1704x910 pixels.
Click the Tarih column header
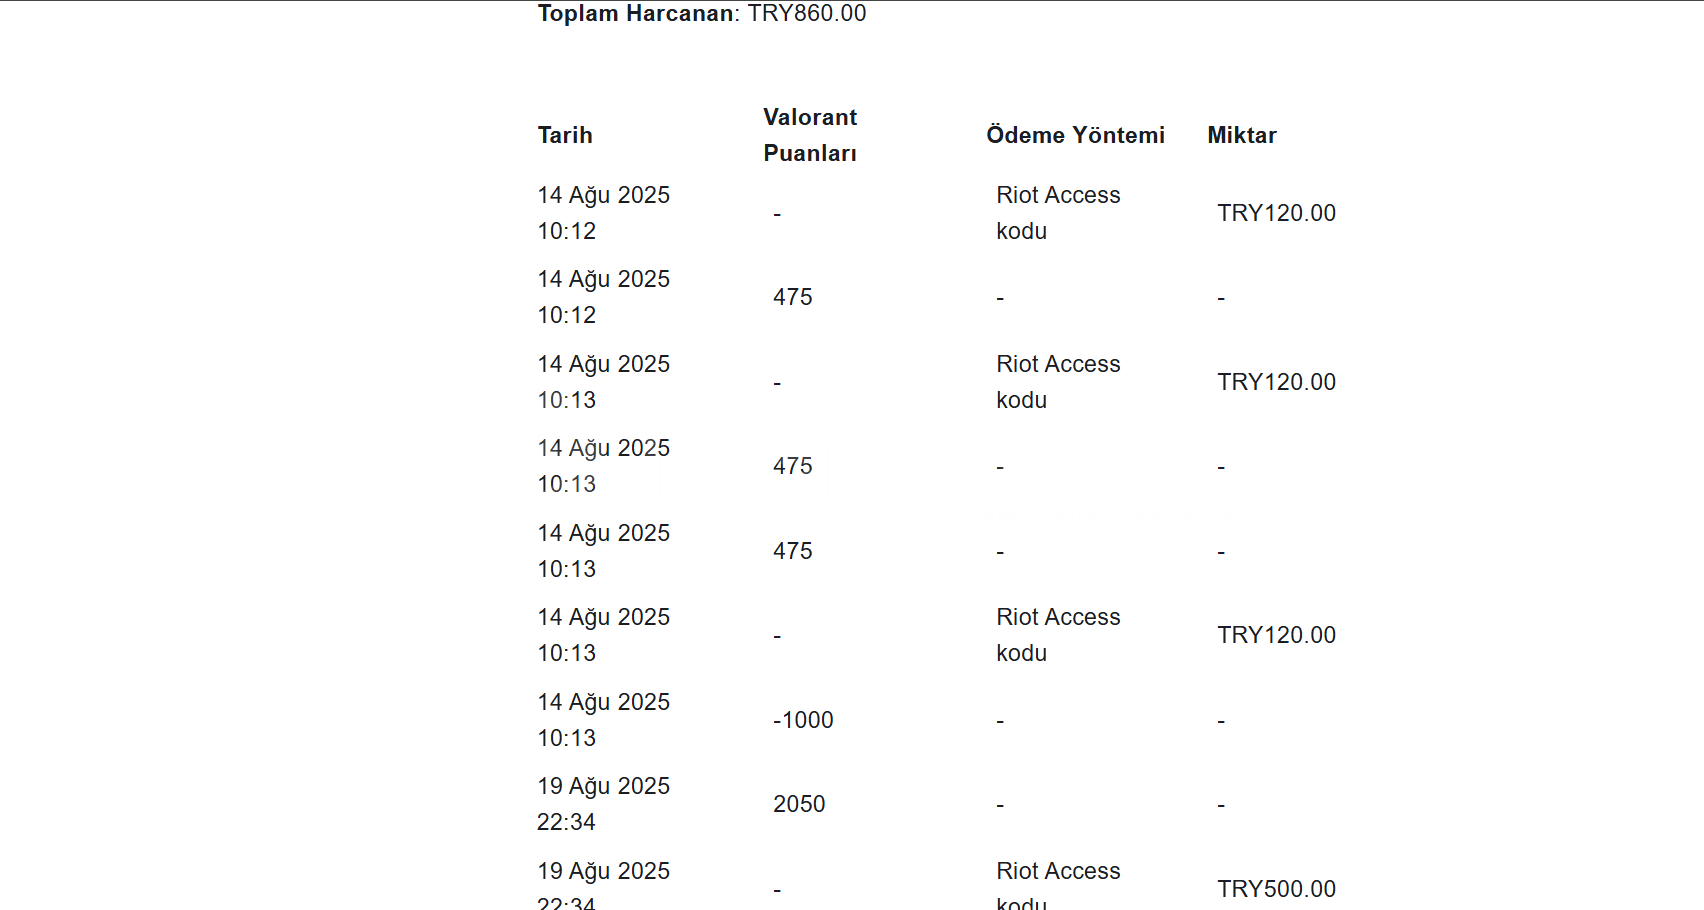point(565,135)
